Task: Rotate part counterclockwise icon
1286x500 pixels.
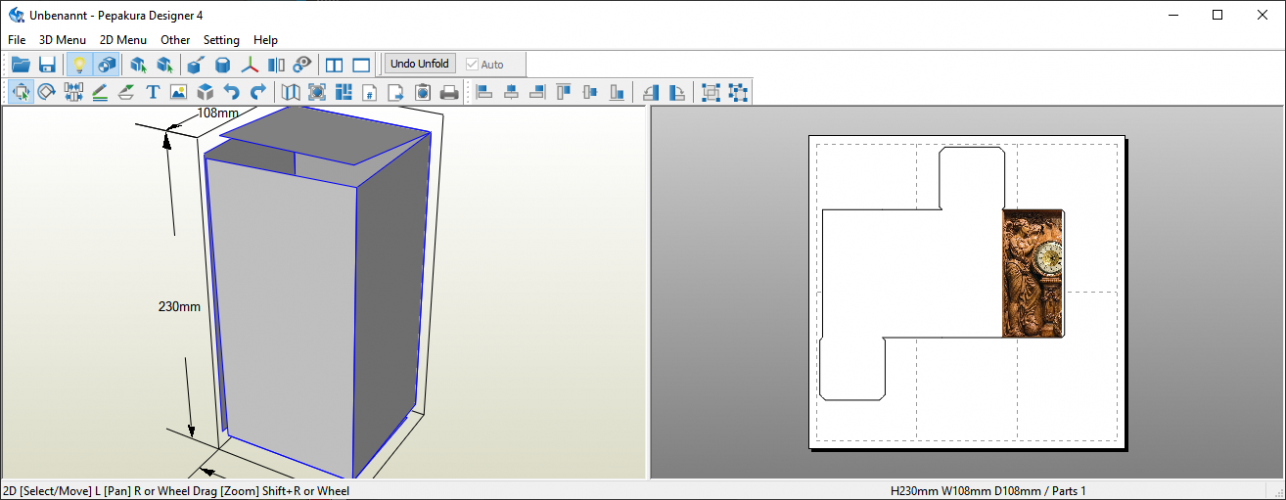Action: 651,92
